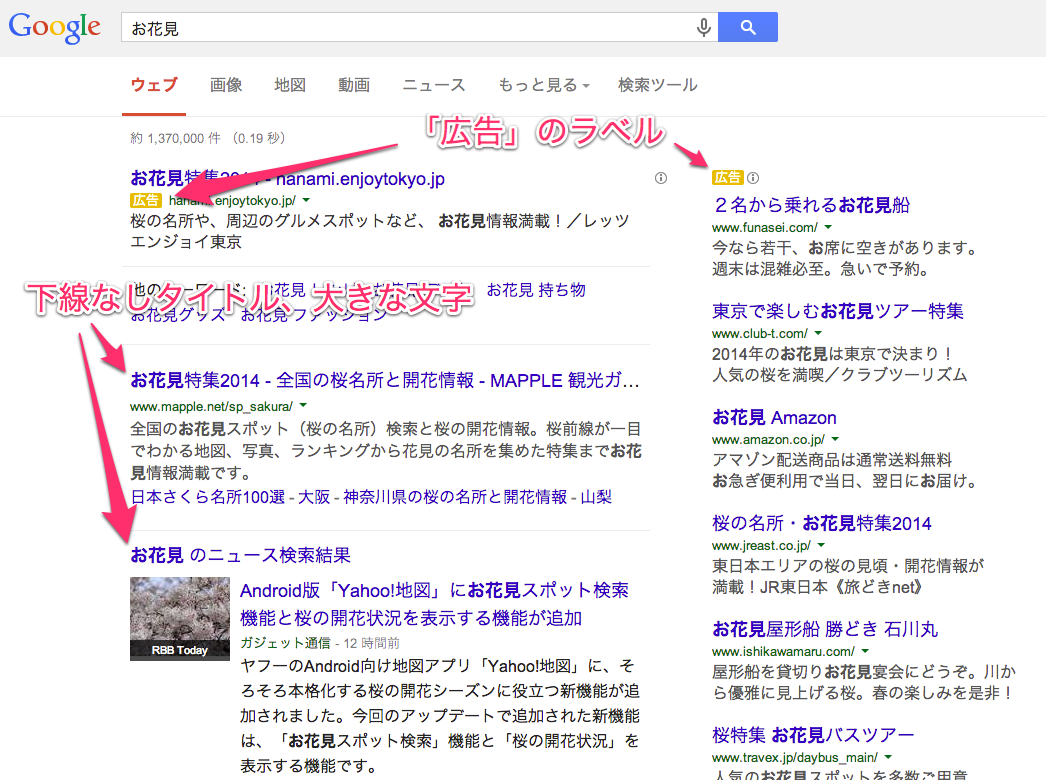Click www.amazon.co.jp/ green URL text

pos(768,440)
